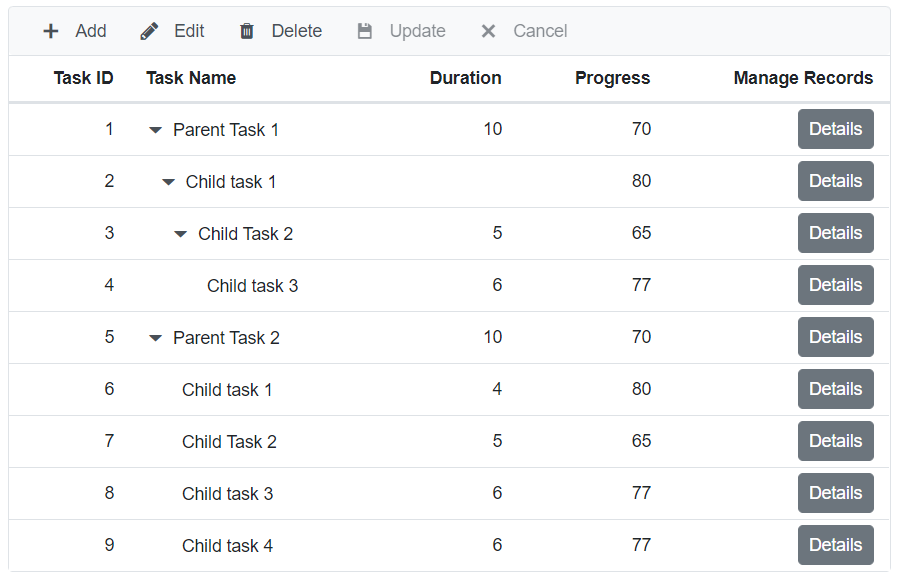Viewport: 899px width, 579px height.
Task: Collapse Parent Task 1 using its arrow
Action: (155, 129)
